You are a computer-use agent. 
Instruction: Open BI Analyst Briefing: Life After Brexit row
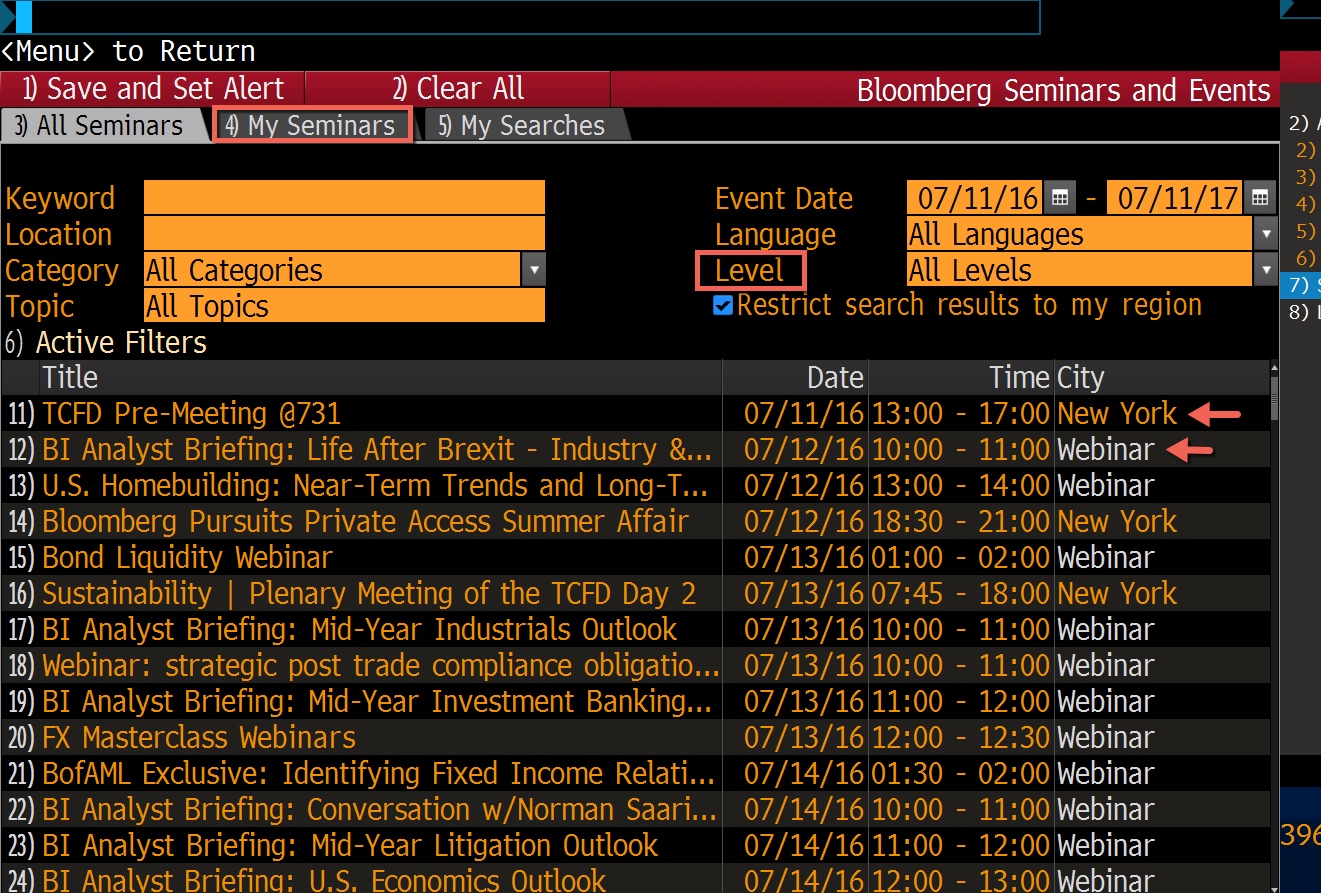click(x=635, y=449)
